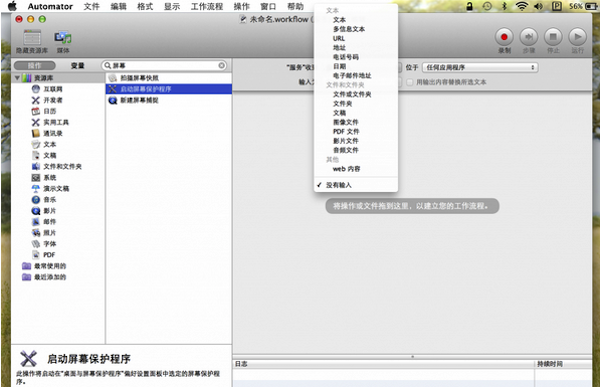Screen dimensions: 600x387
Task: Switch to the 变量 tab
Action: pos(78,65)
